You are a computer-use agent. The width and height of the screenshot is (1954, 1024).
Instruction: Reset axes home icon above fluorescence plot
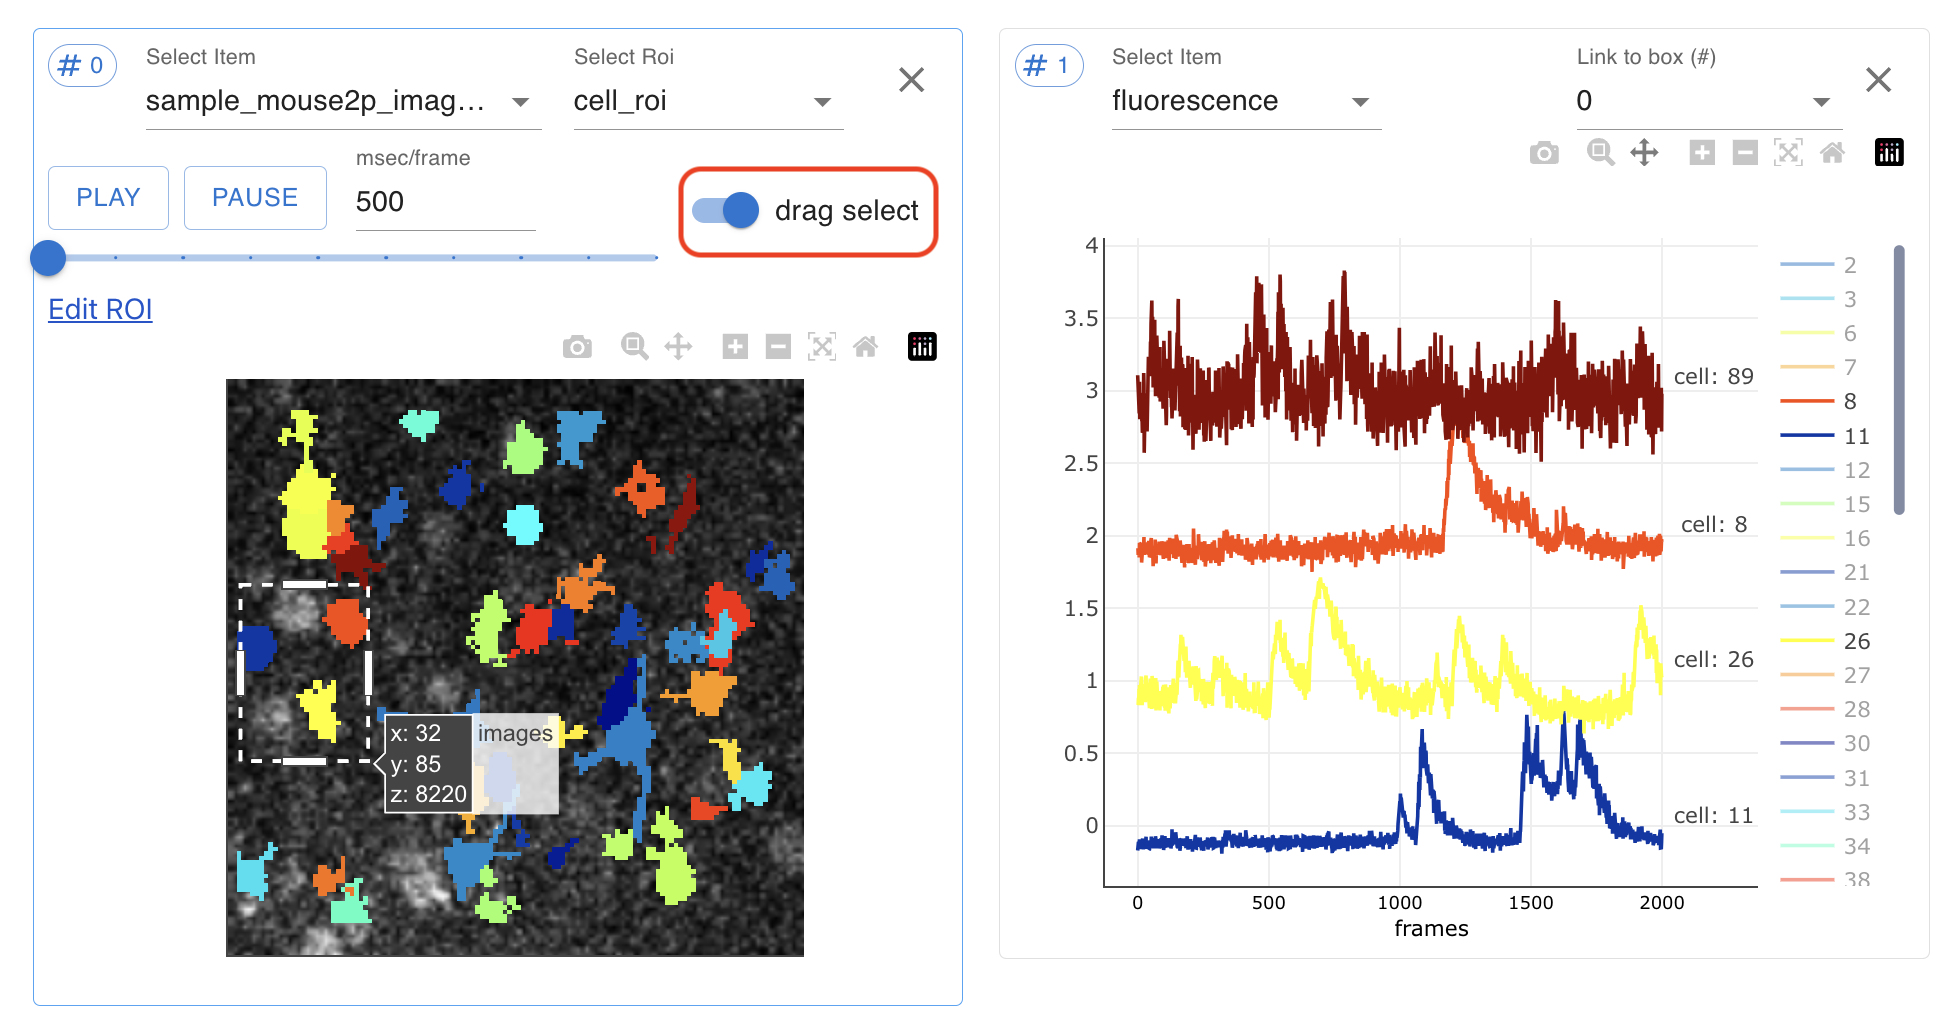(x=1832, y=153)
